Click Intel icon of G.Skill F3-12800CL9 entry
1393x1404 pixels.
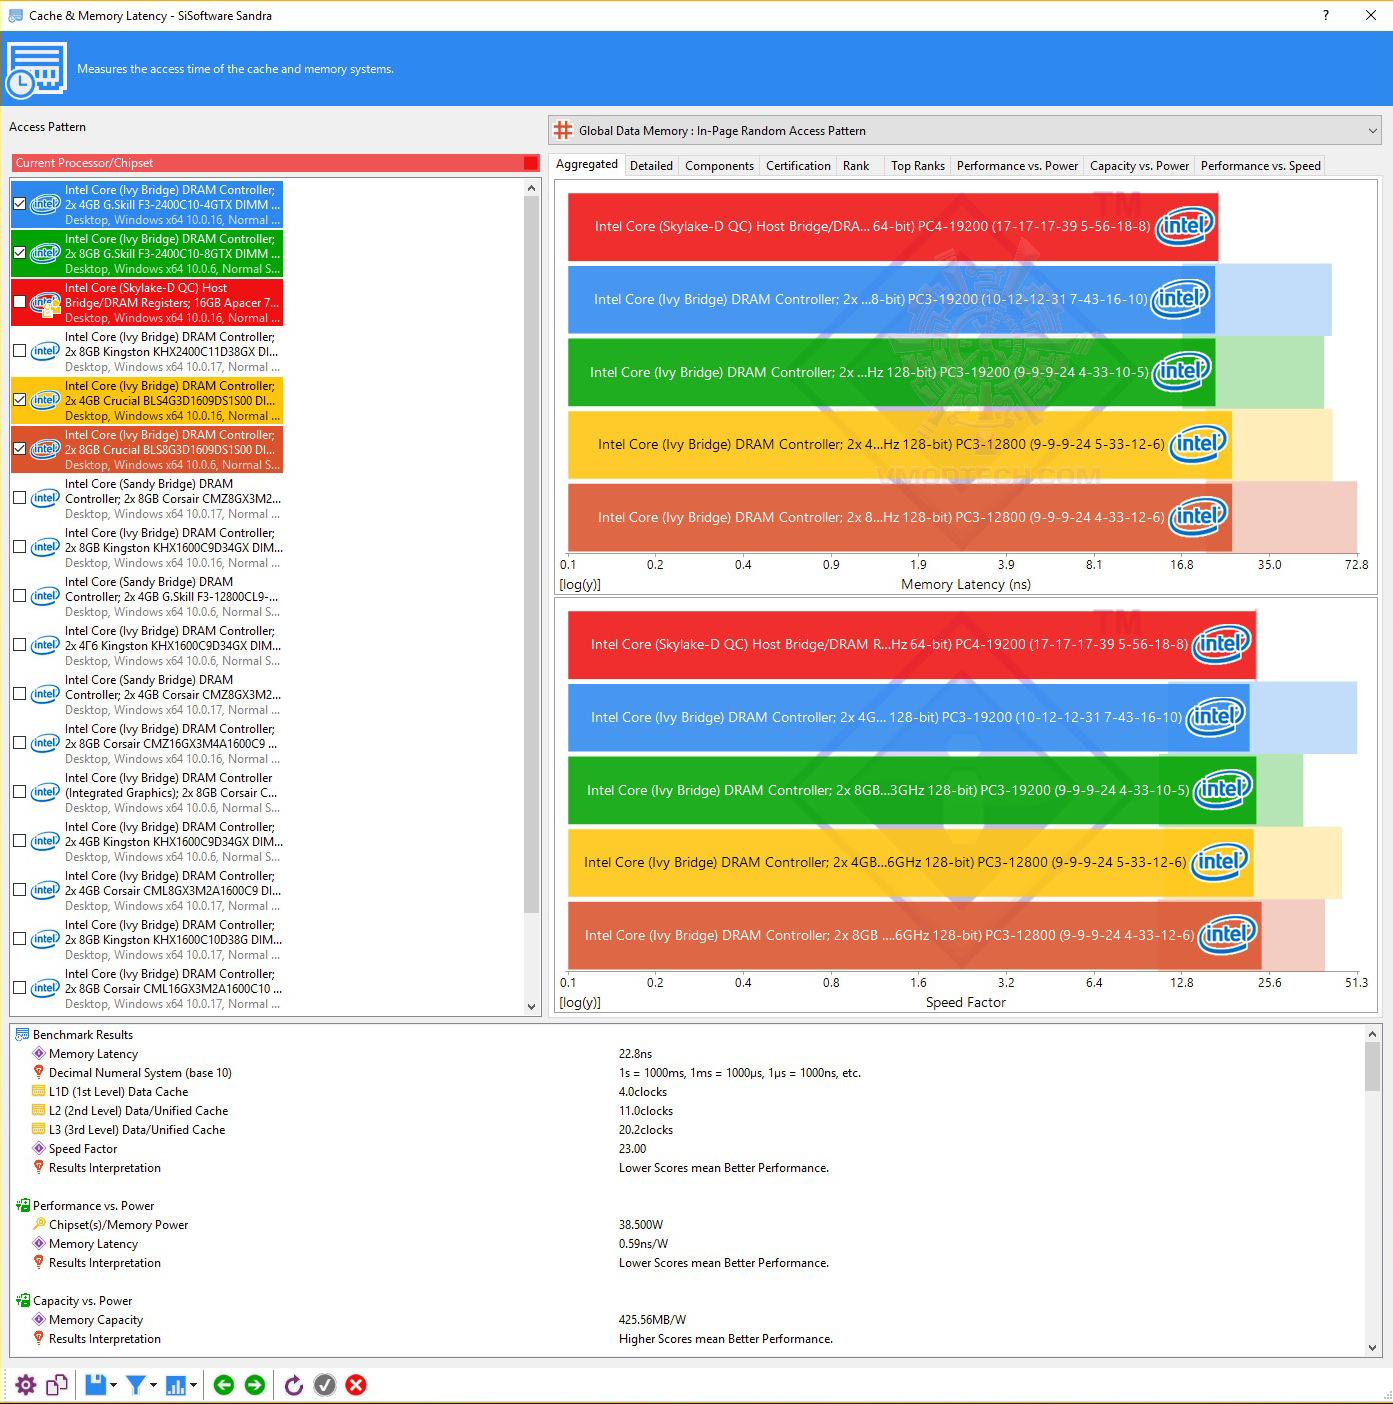pyautogui.click(x=45, y=596)
